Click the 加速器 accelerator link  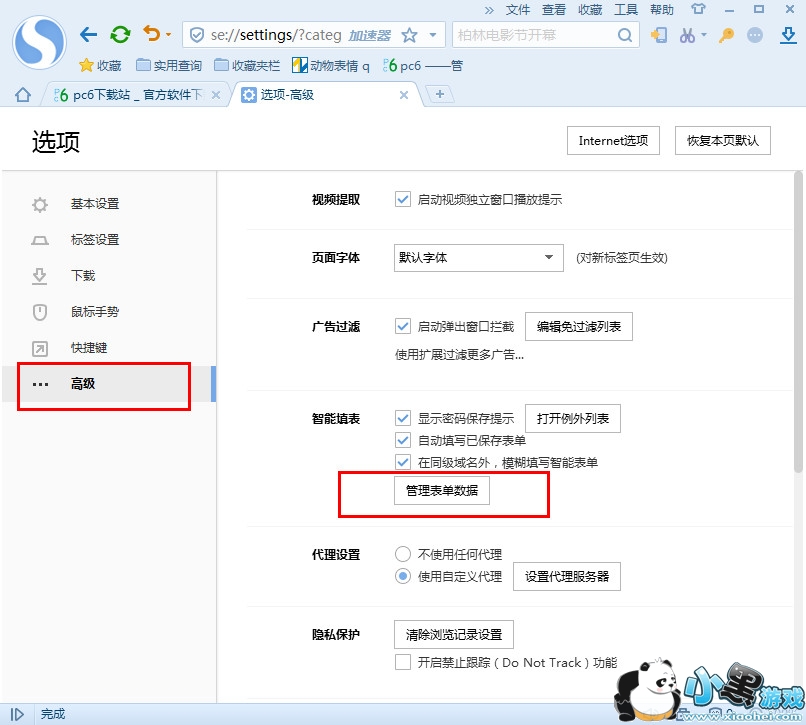tap(370, 35)
